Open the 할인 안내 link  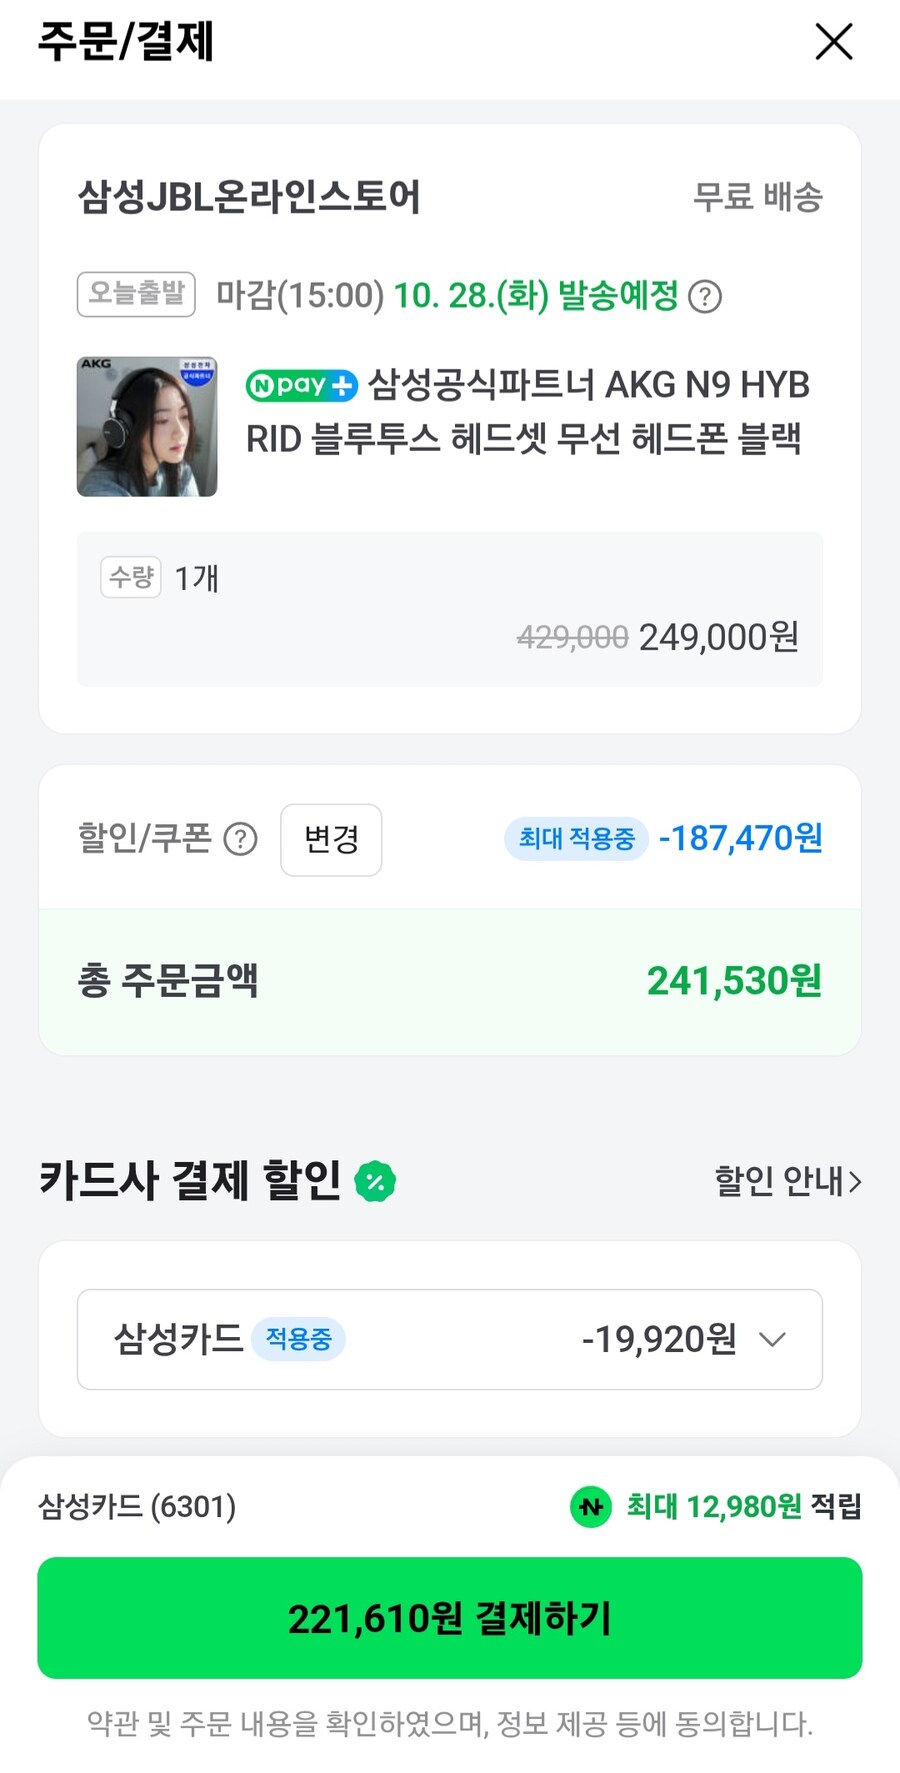[x=778, y=1182]
